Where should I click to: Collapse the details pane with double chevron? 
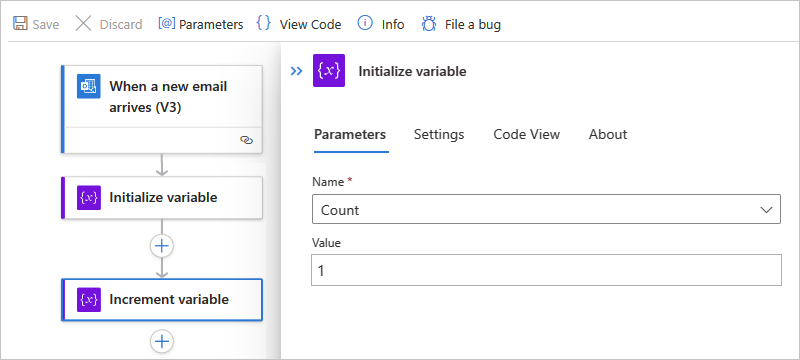[296, 71]
